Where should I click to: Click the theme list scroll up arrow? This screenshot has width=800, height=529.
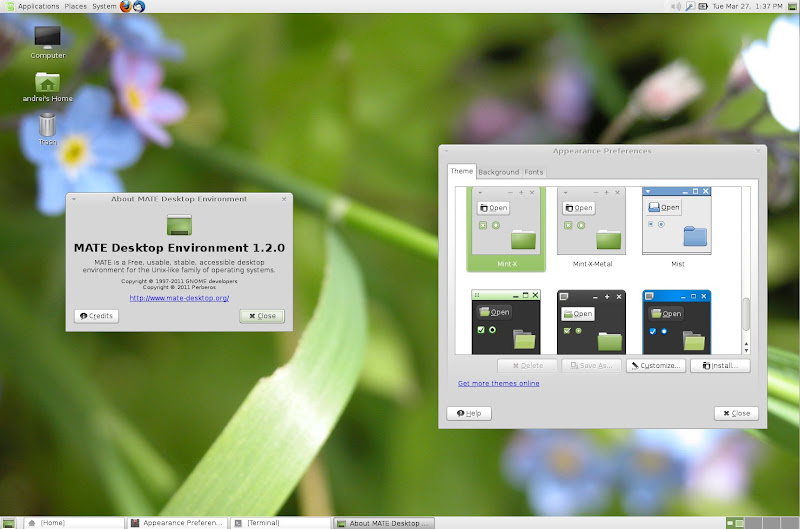pos(746,344)
